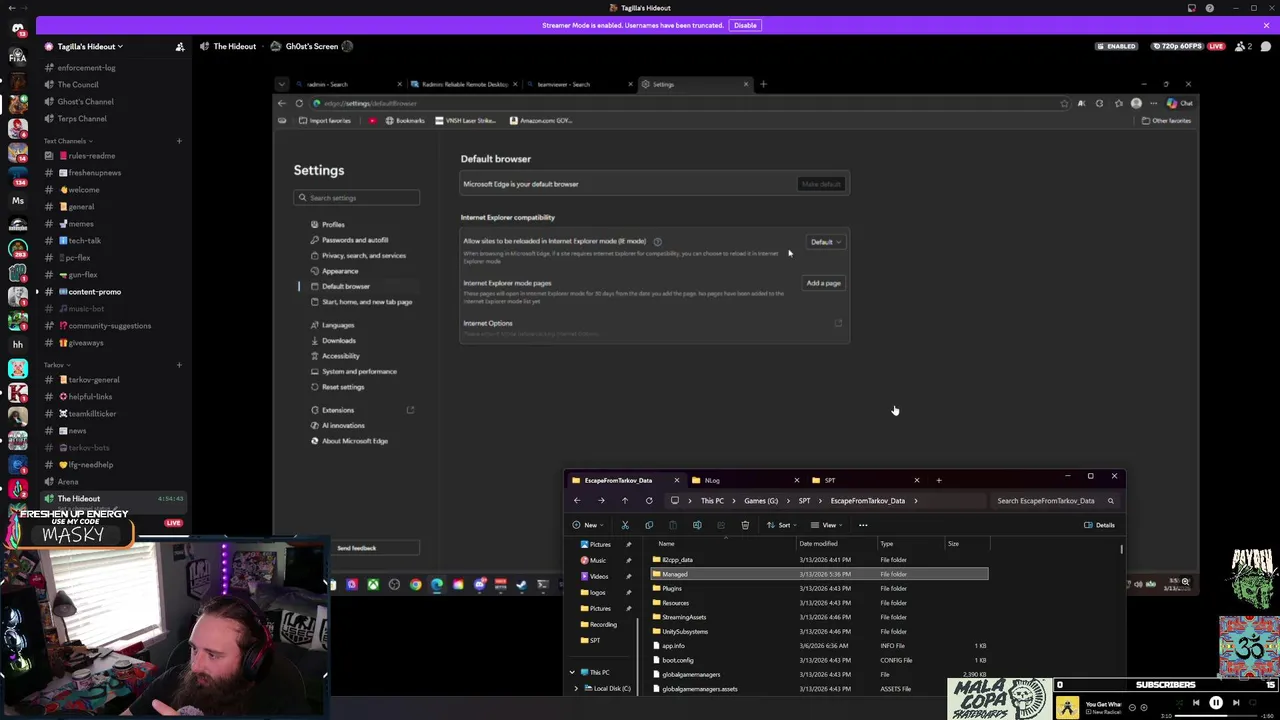Go back in the Edge browser
The width and height of the screenshot is (1280, 720).
coord(282,103)
